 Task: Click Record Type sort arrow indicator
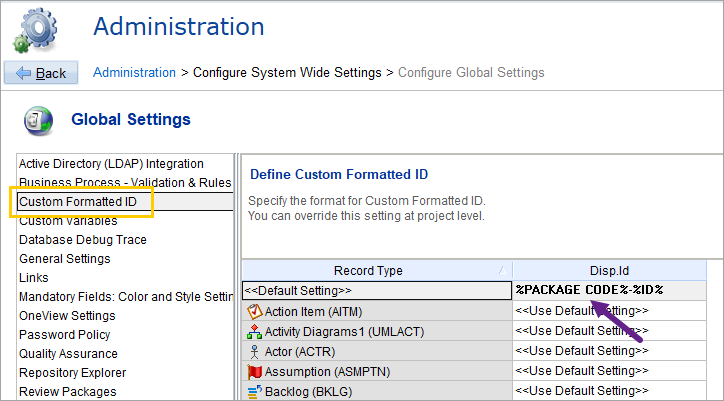503,271
